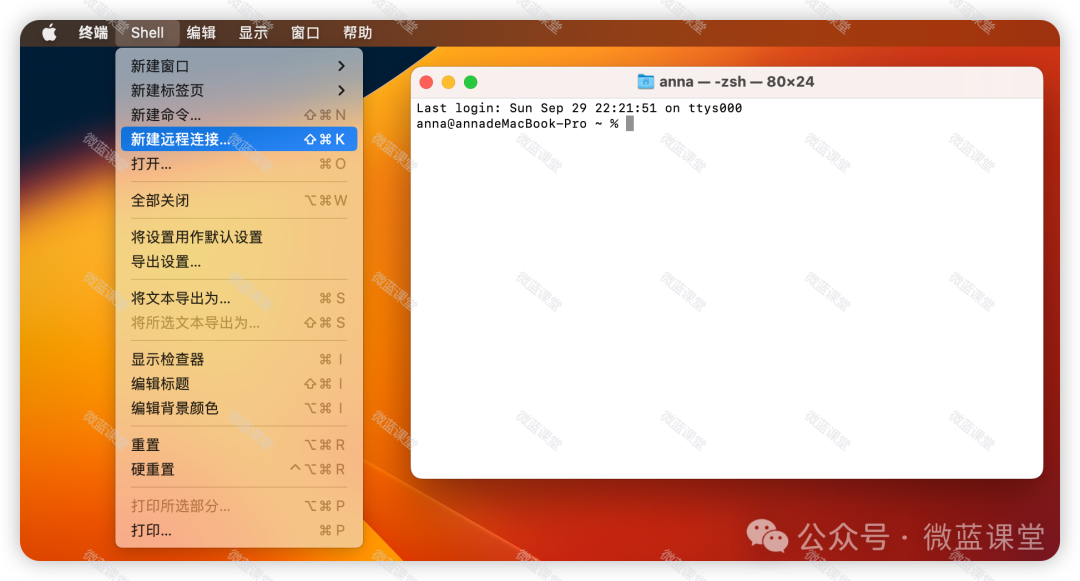1080x581 pixels.
Task: Select 打印… menu item
Action: coord(239,530)
